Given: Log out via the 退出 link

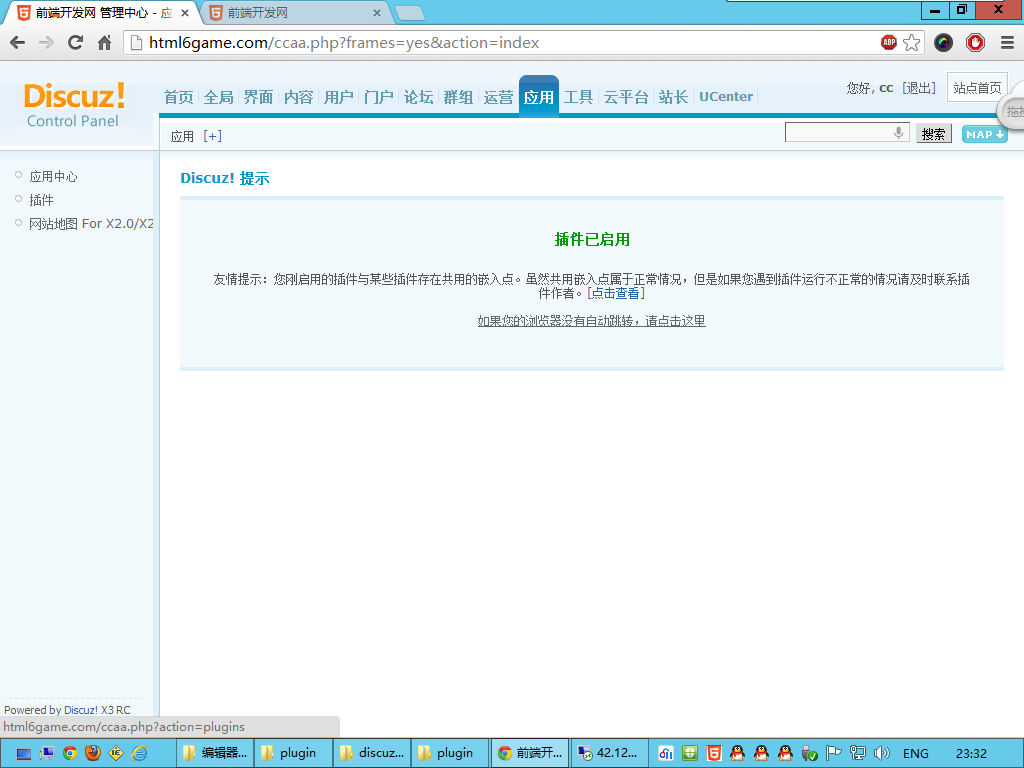Looking at the screenshot, I should (x=919, y=88).
